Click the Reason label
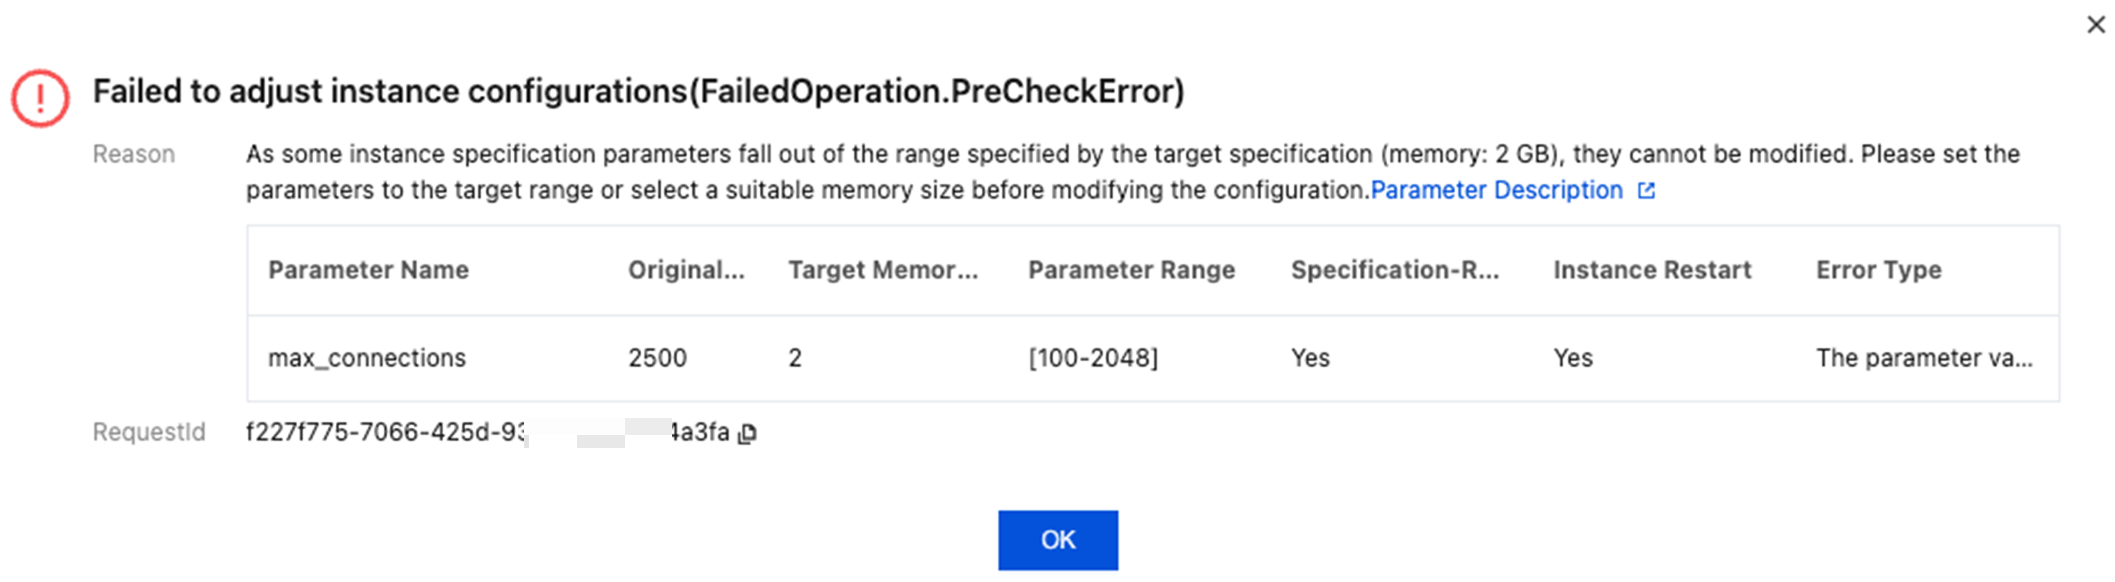Screen dimensions: 2115x582 pos(134,154)
